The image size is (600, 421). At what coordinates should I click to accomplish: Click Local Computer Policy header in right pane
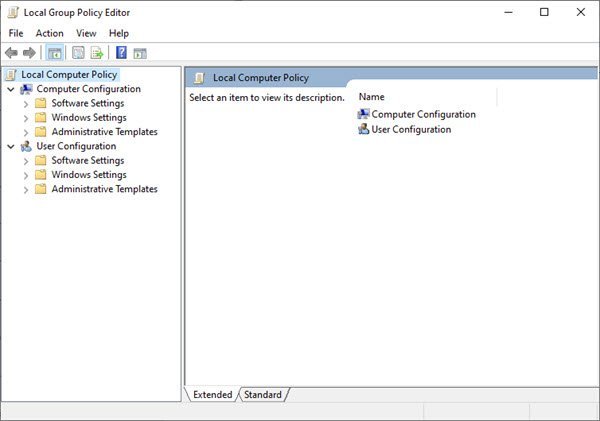(x=261, y=78)
